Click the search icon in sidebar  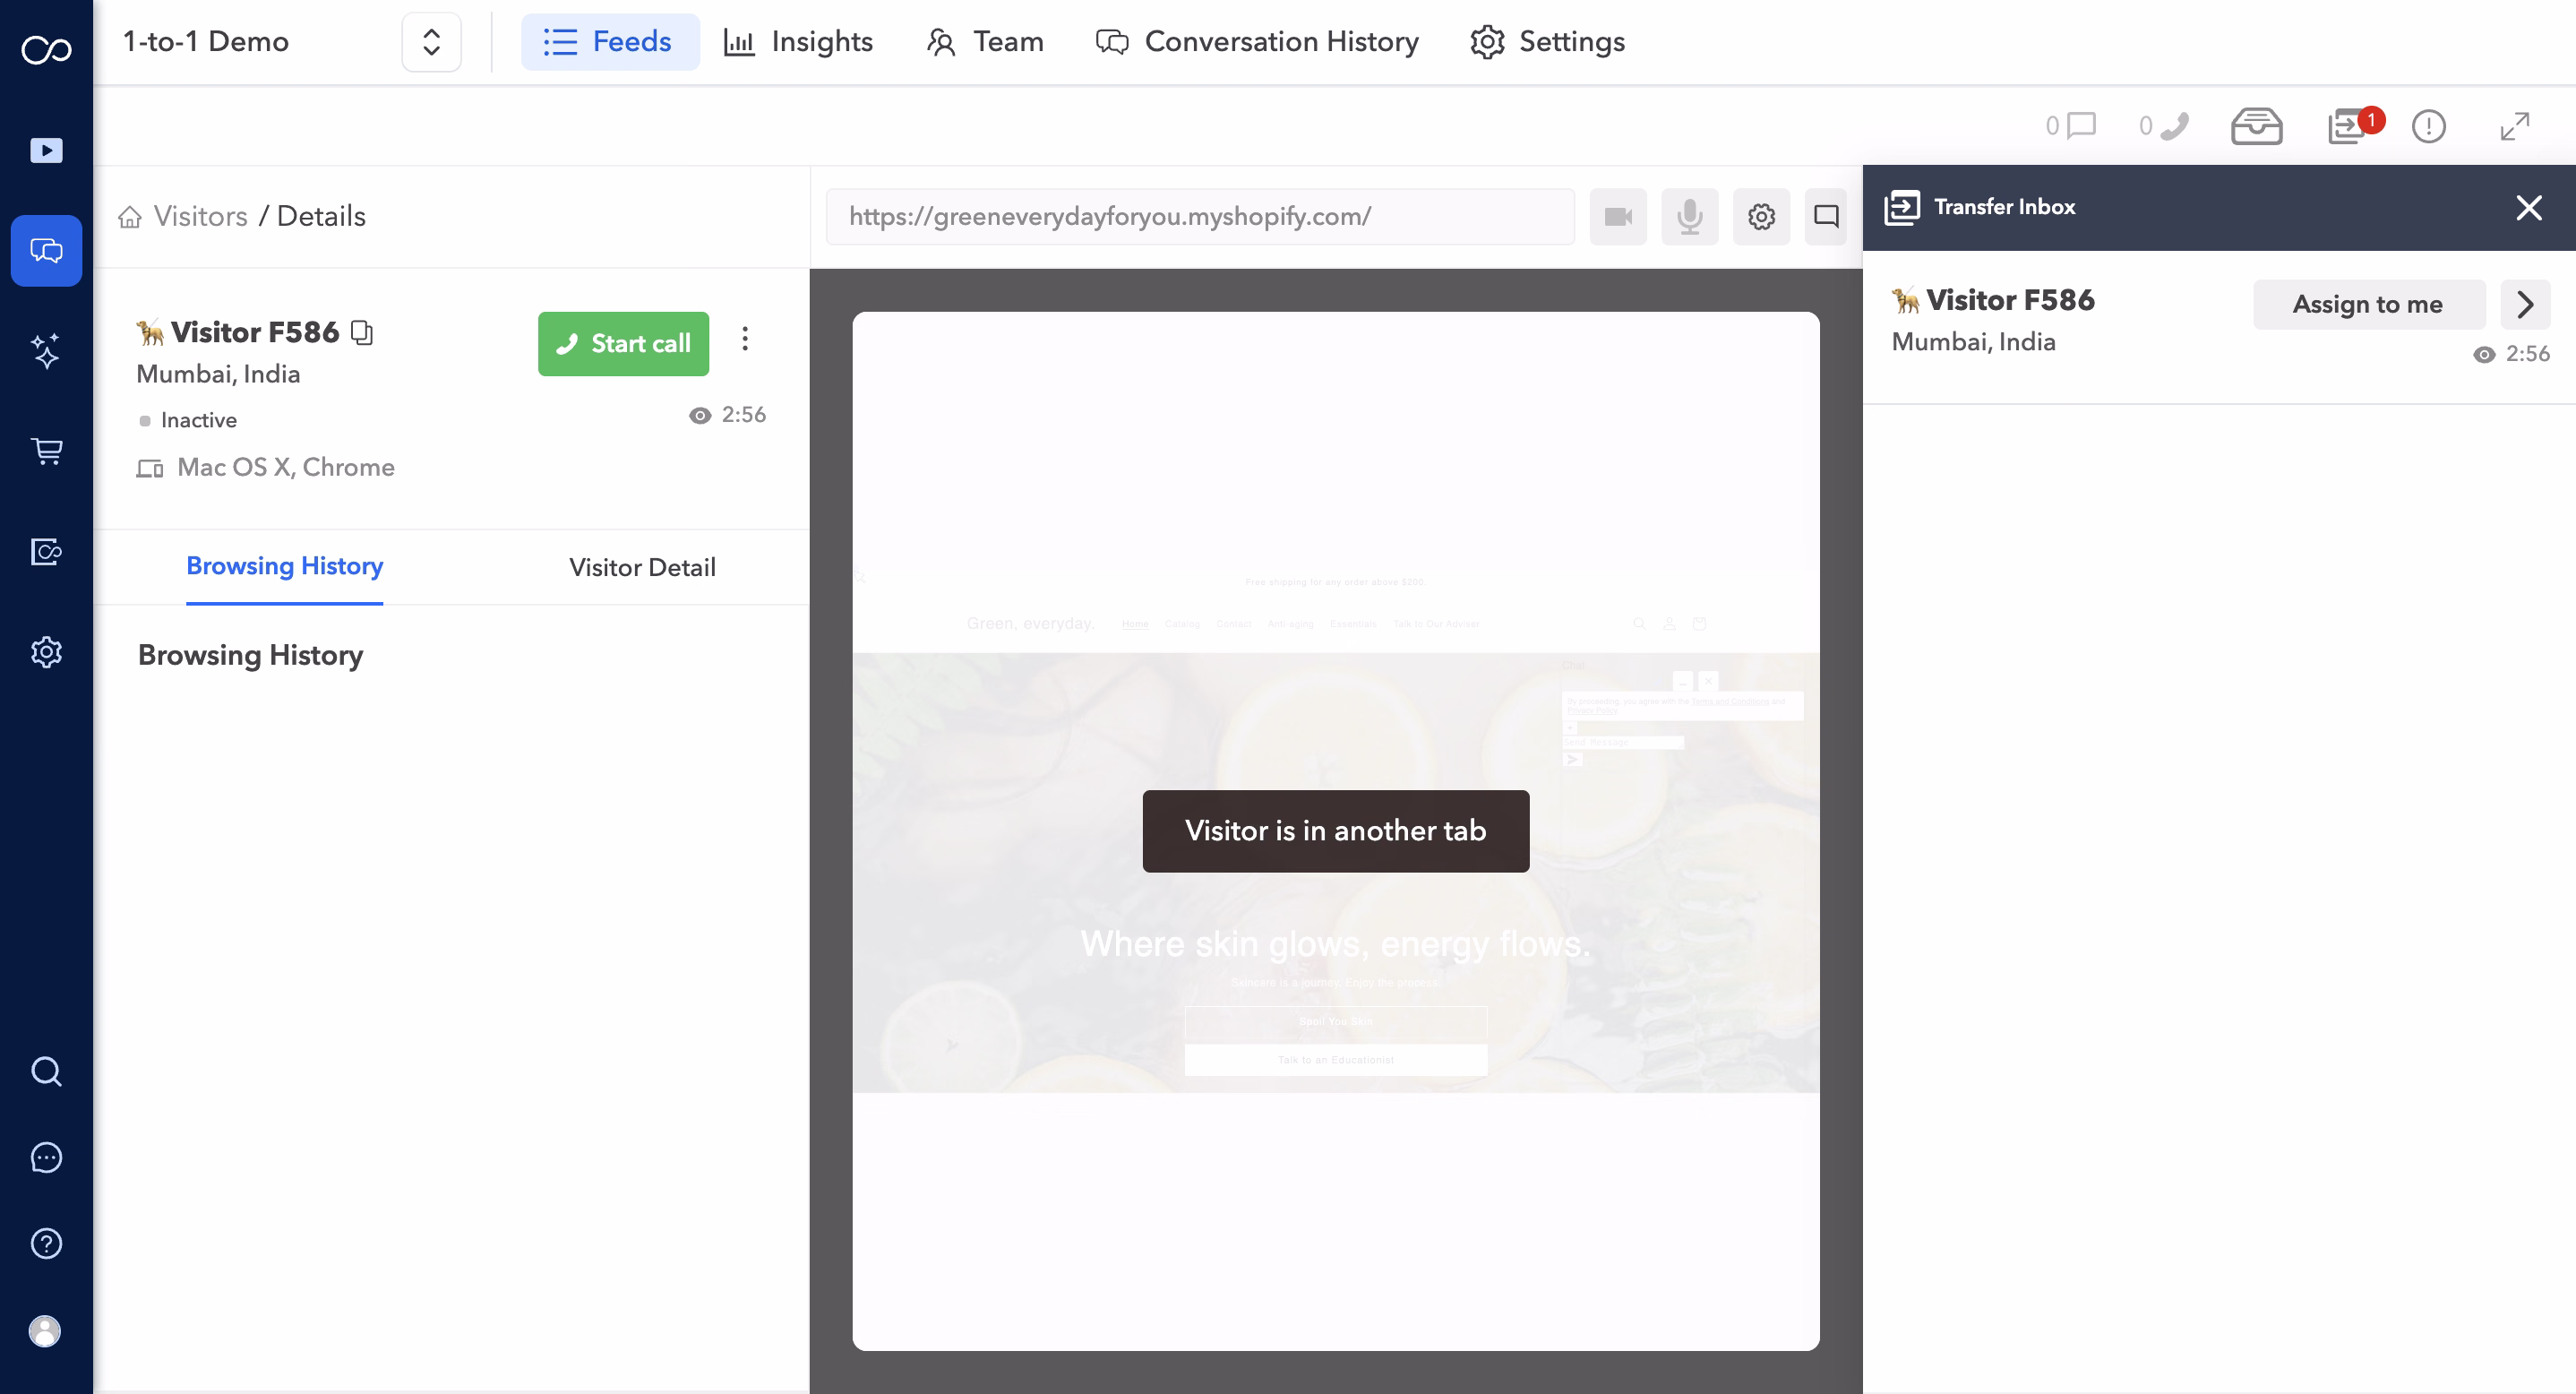(x=46, y=1071)
